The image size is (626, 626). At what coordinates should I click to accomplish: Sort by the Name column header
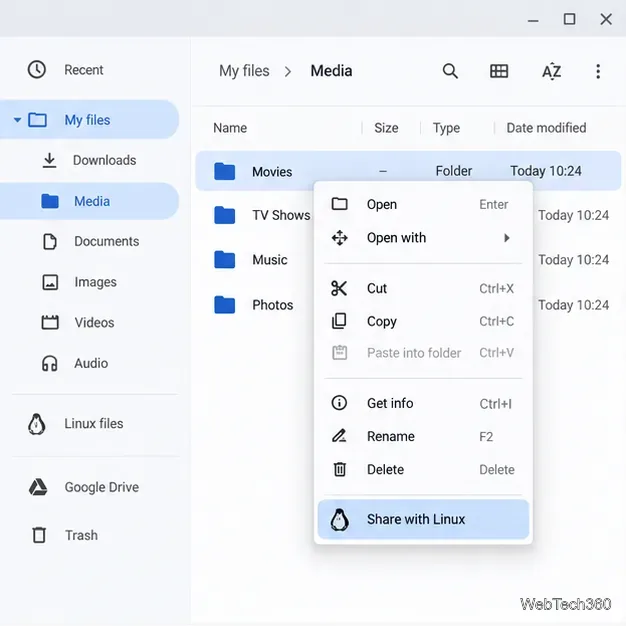click(230, 128)
